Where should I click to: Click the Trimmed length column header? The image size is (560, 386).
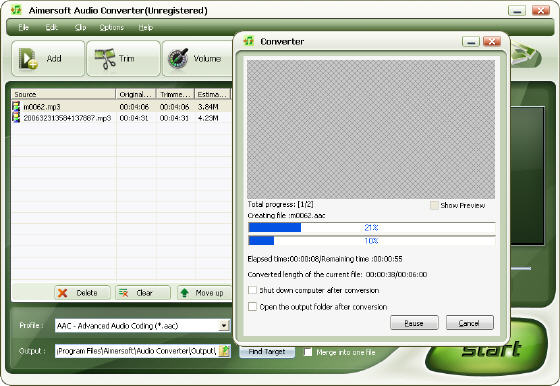coord(175,94)
